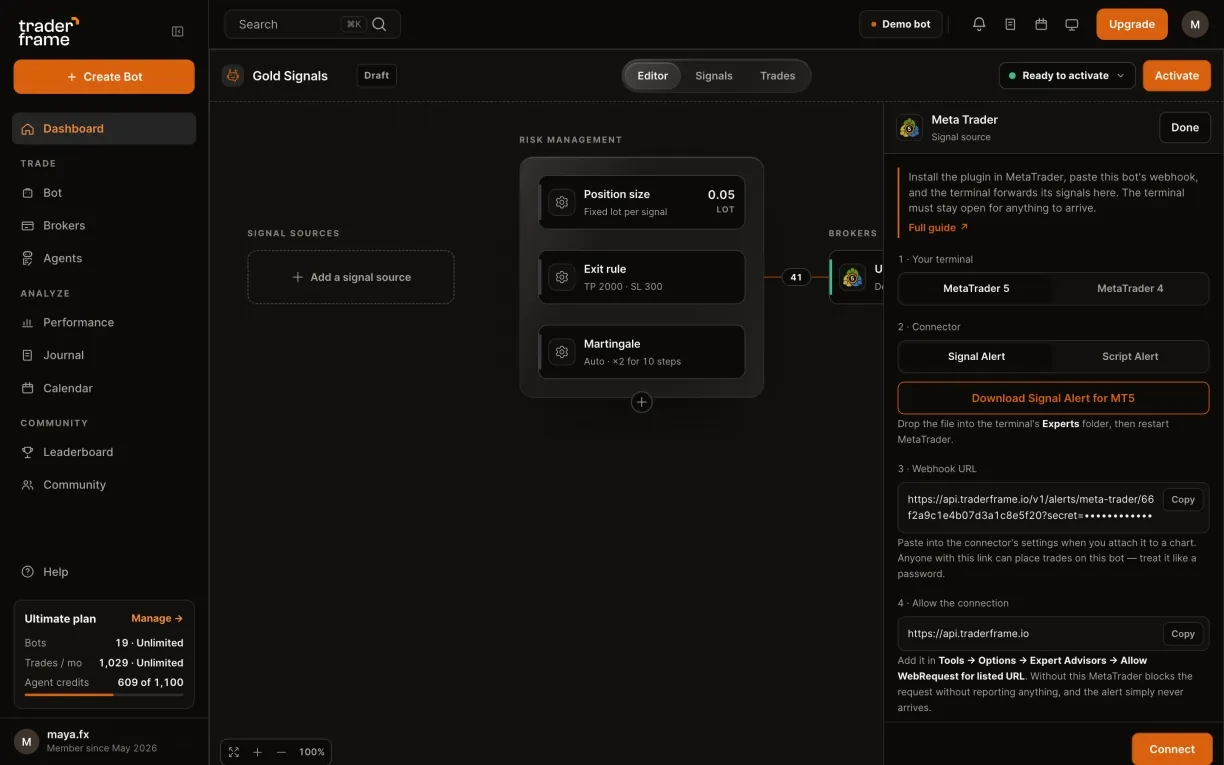Open the maya.fx account menu
The height and width of the screenshot is (765, 1224).
pos(104,741)
